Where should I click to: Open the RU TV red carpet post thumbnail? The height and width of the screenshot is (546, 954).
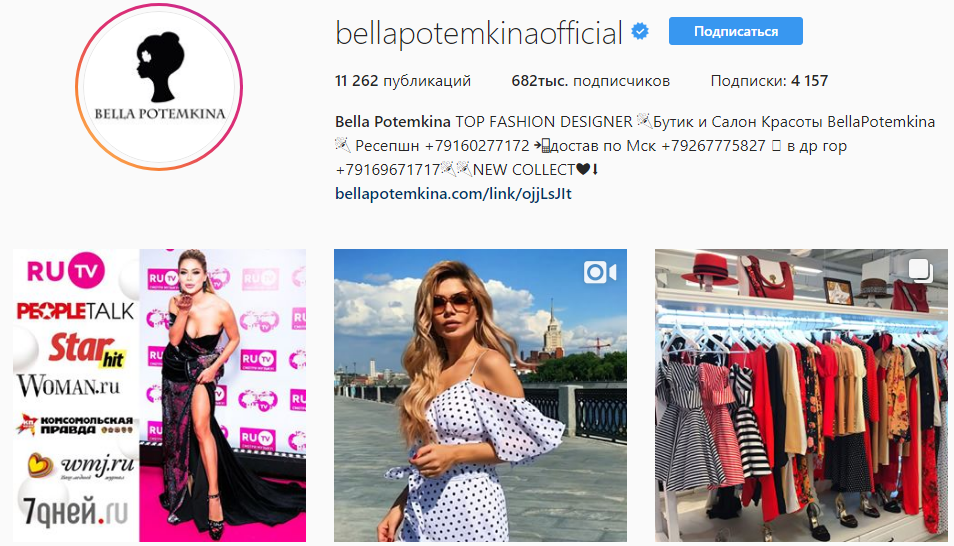(159, 396)
